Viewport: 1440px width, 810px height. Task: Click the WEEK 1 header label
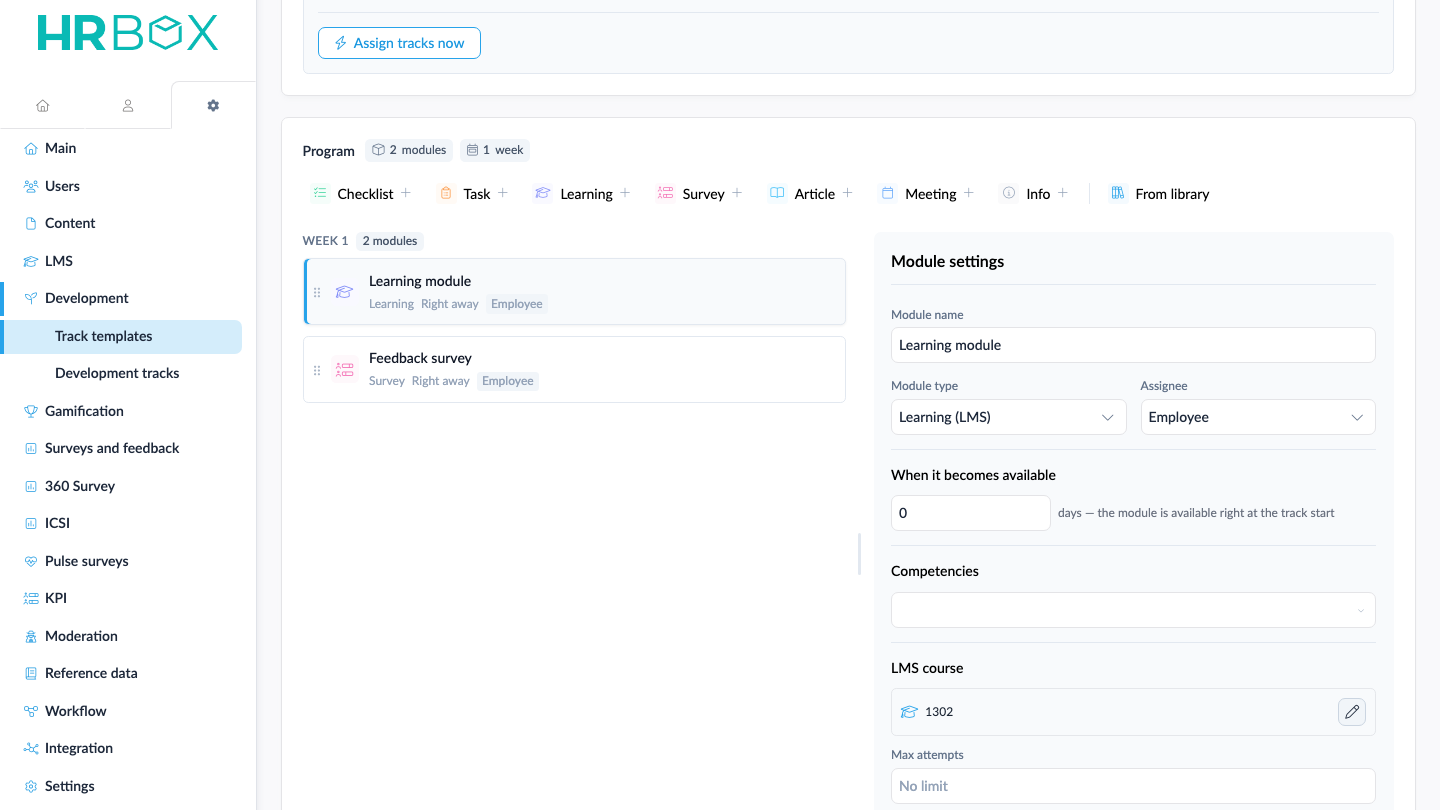326,241
